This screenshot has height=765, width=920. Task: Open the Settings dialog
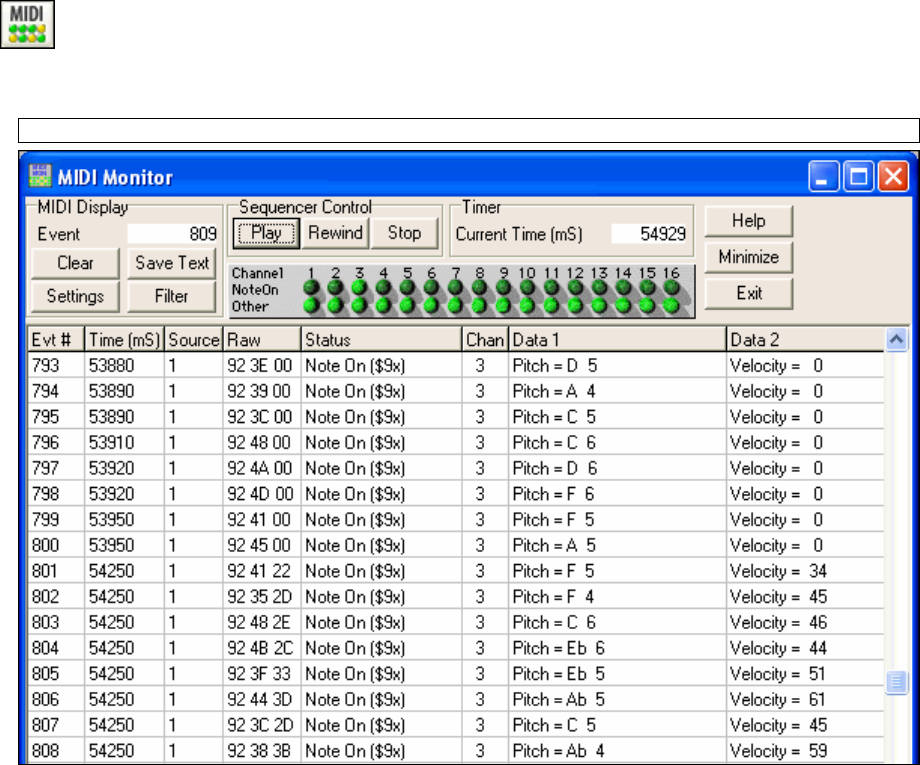coord(75,296)
